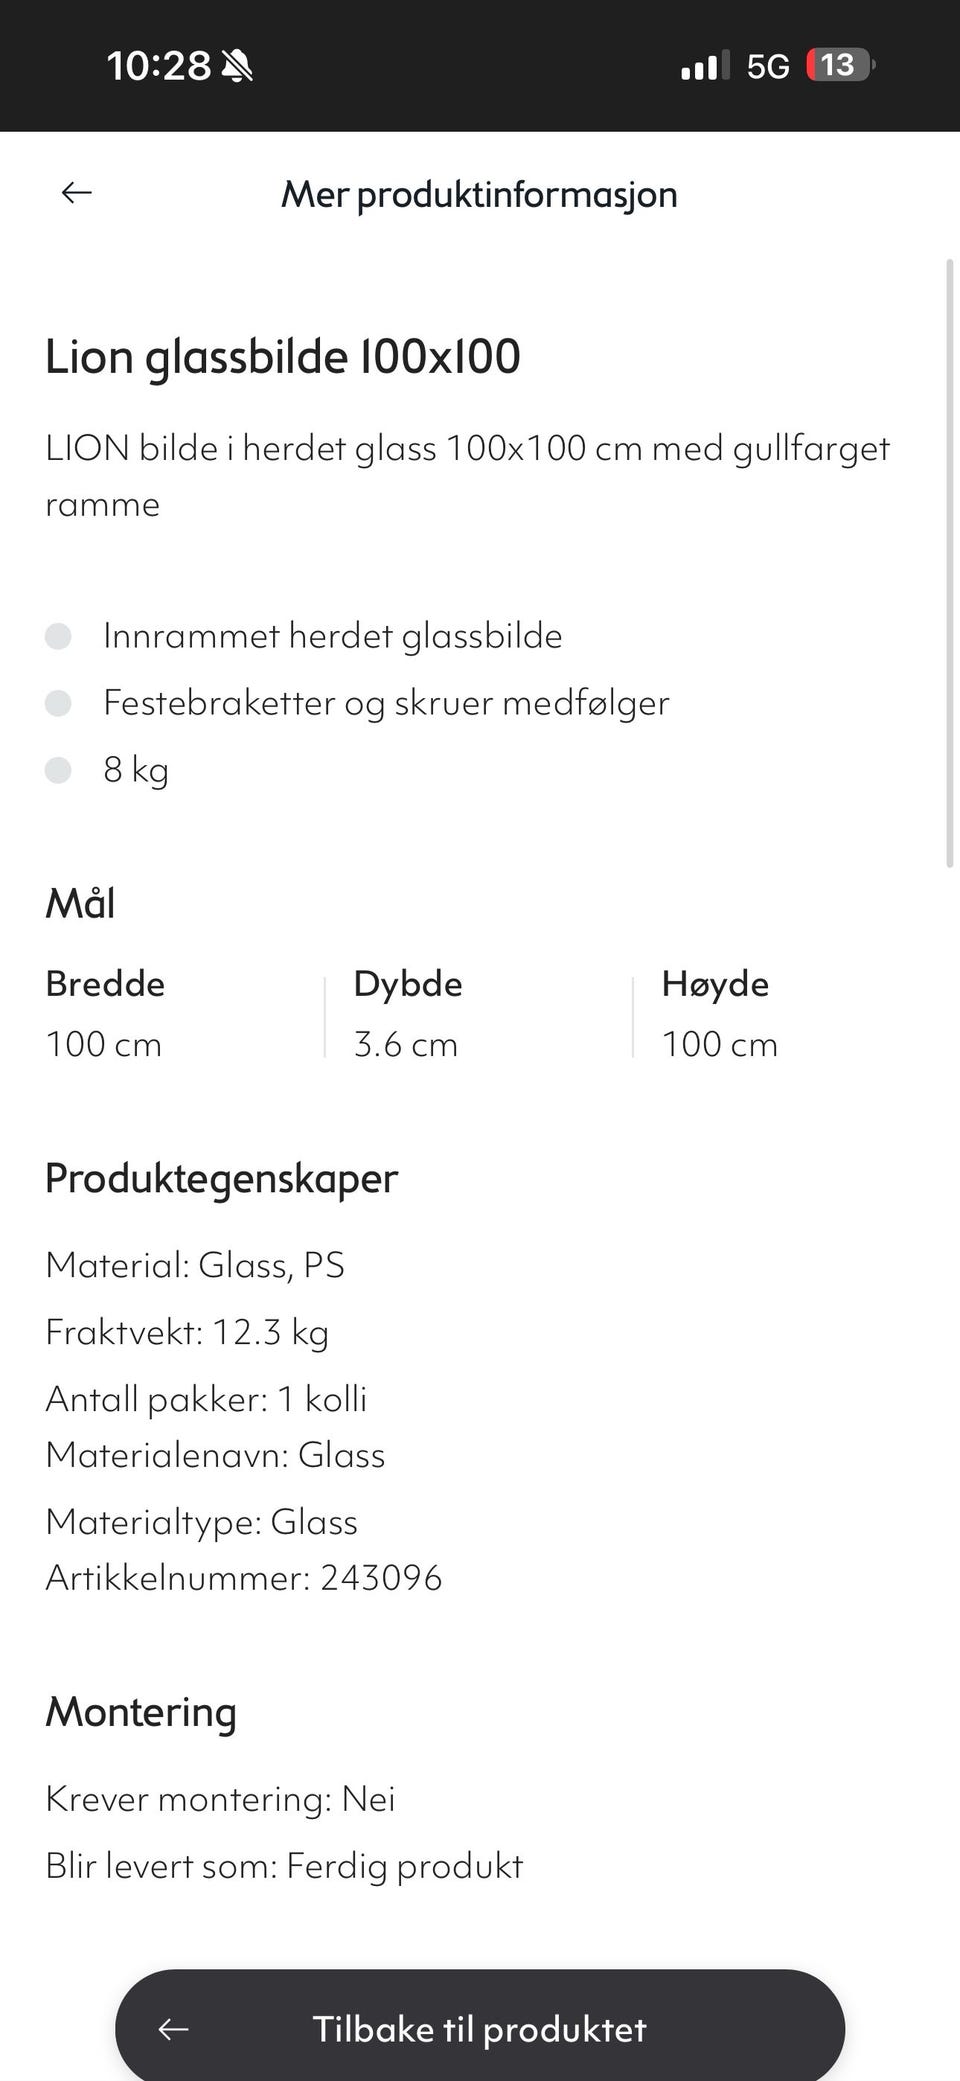
Task: Tap the Fraktvekt 12.3 kg line
Action: click(x=186, y=1331)
